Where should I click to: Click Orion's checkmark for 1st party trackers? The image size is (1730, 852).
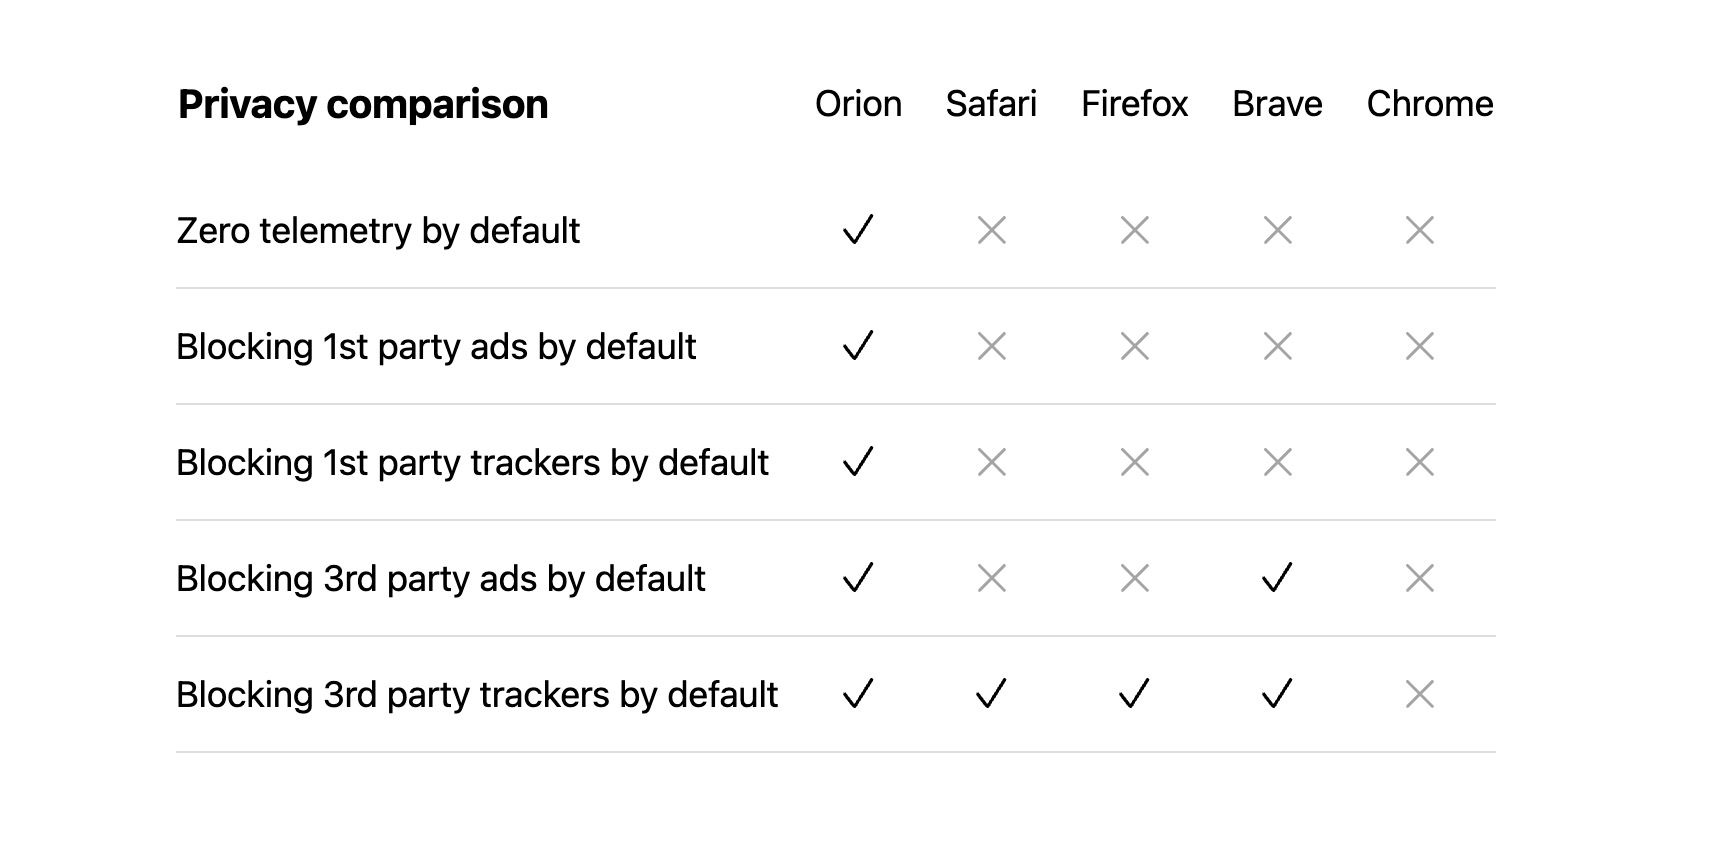pos(858,462)
